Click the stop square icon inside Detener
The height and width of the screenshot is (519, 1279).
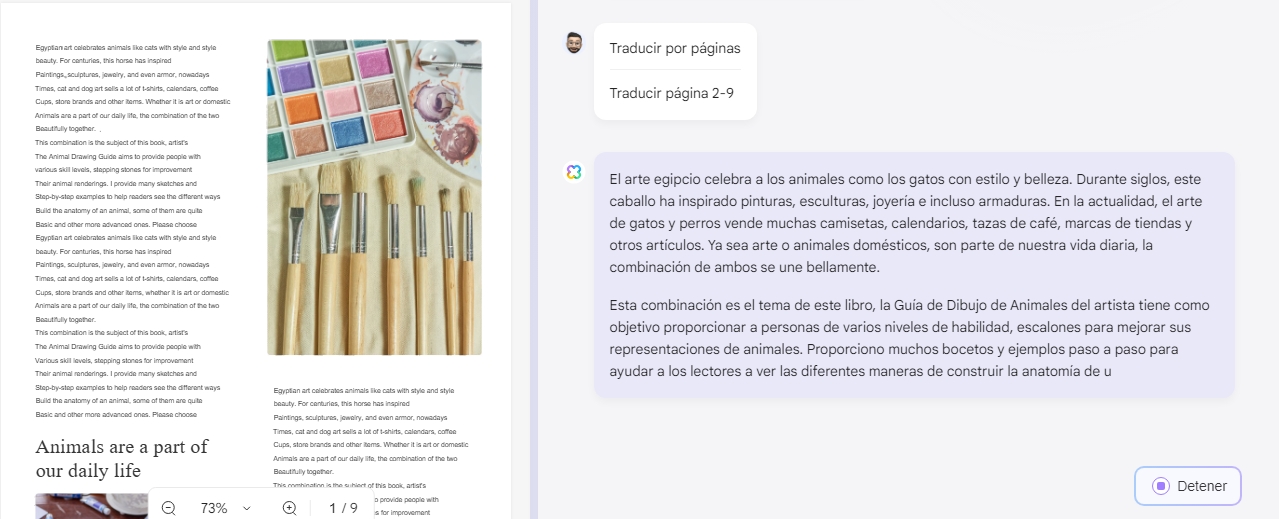1160,486
